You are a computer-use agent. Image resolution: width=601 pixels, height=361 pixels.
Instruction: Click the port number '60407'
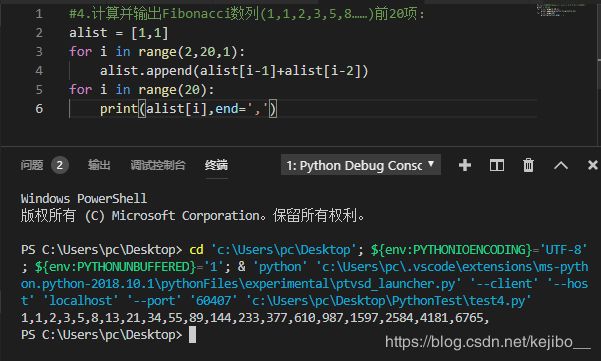[213, 301]
